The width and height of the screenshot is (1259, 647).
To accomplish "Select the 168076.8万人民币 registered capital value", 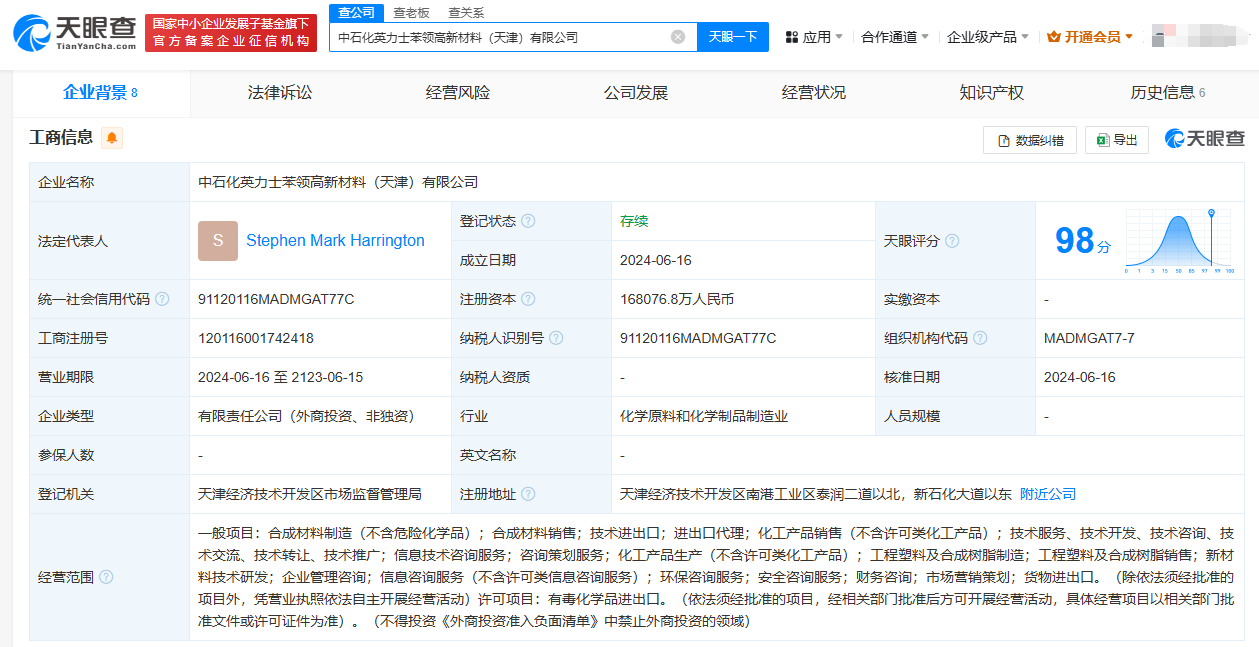I will [677, 299].
